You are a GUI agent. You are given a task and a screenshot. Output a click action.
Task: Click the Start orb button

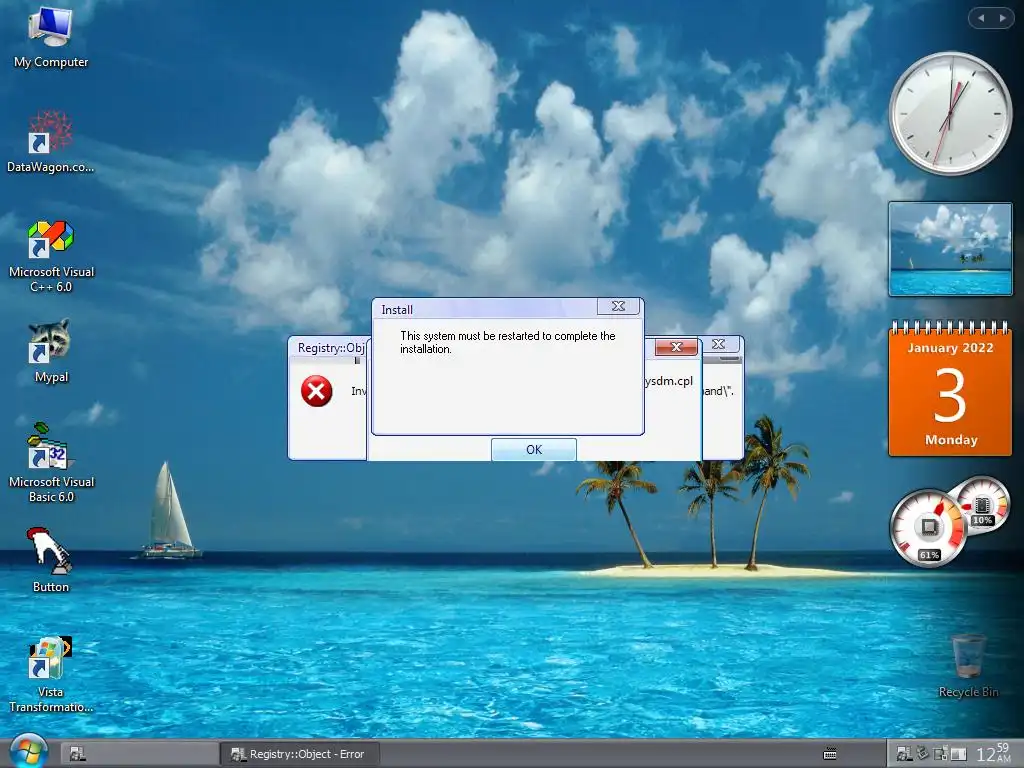click(29, 751)
